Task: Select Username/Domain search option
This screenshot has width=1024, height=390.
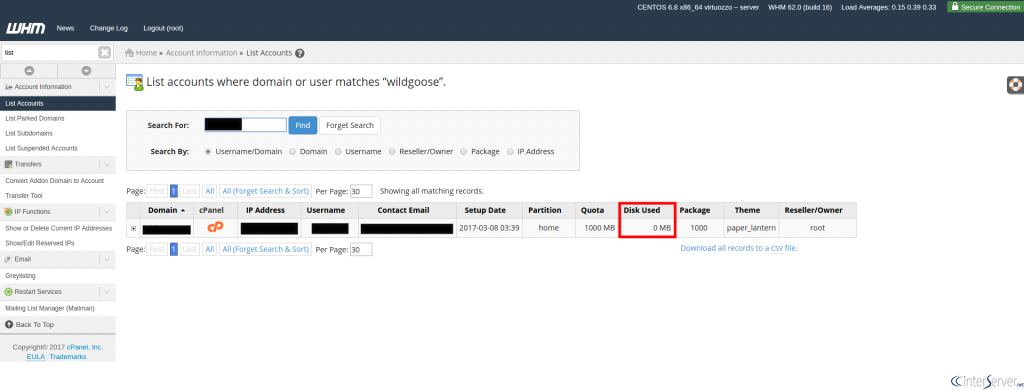Action: click(208, 152)
